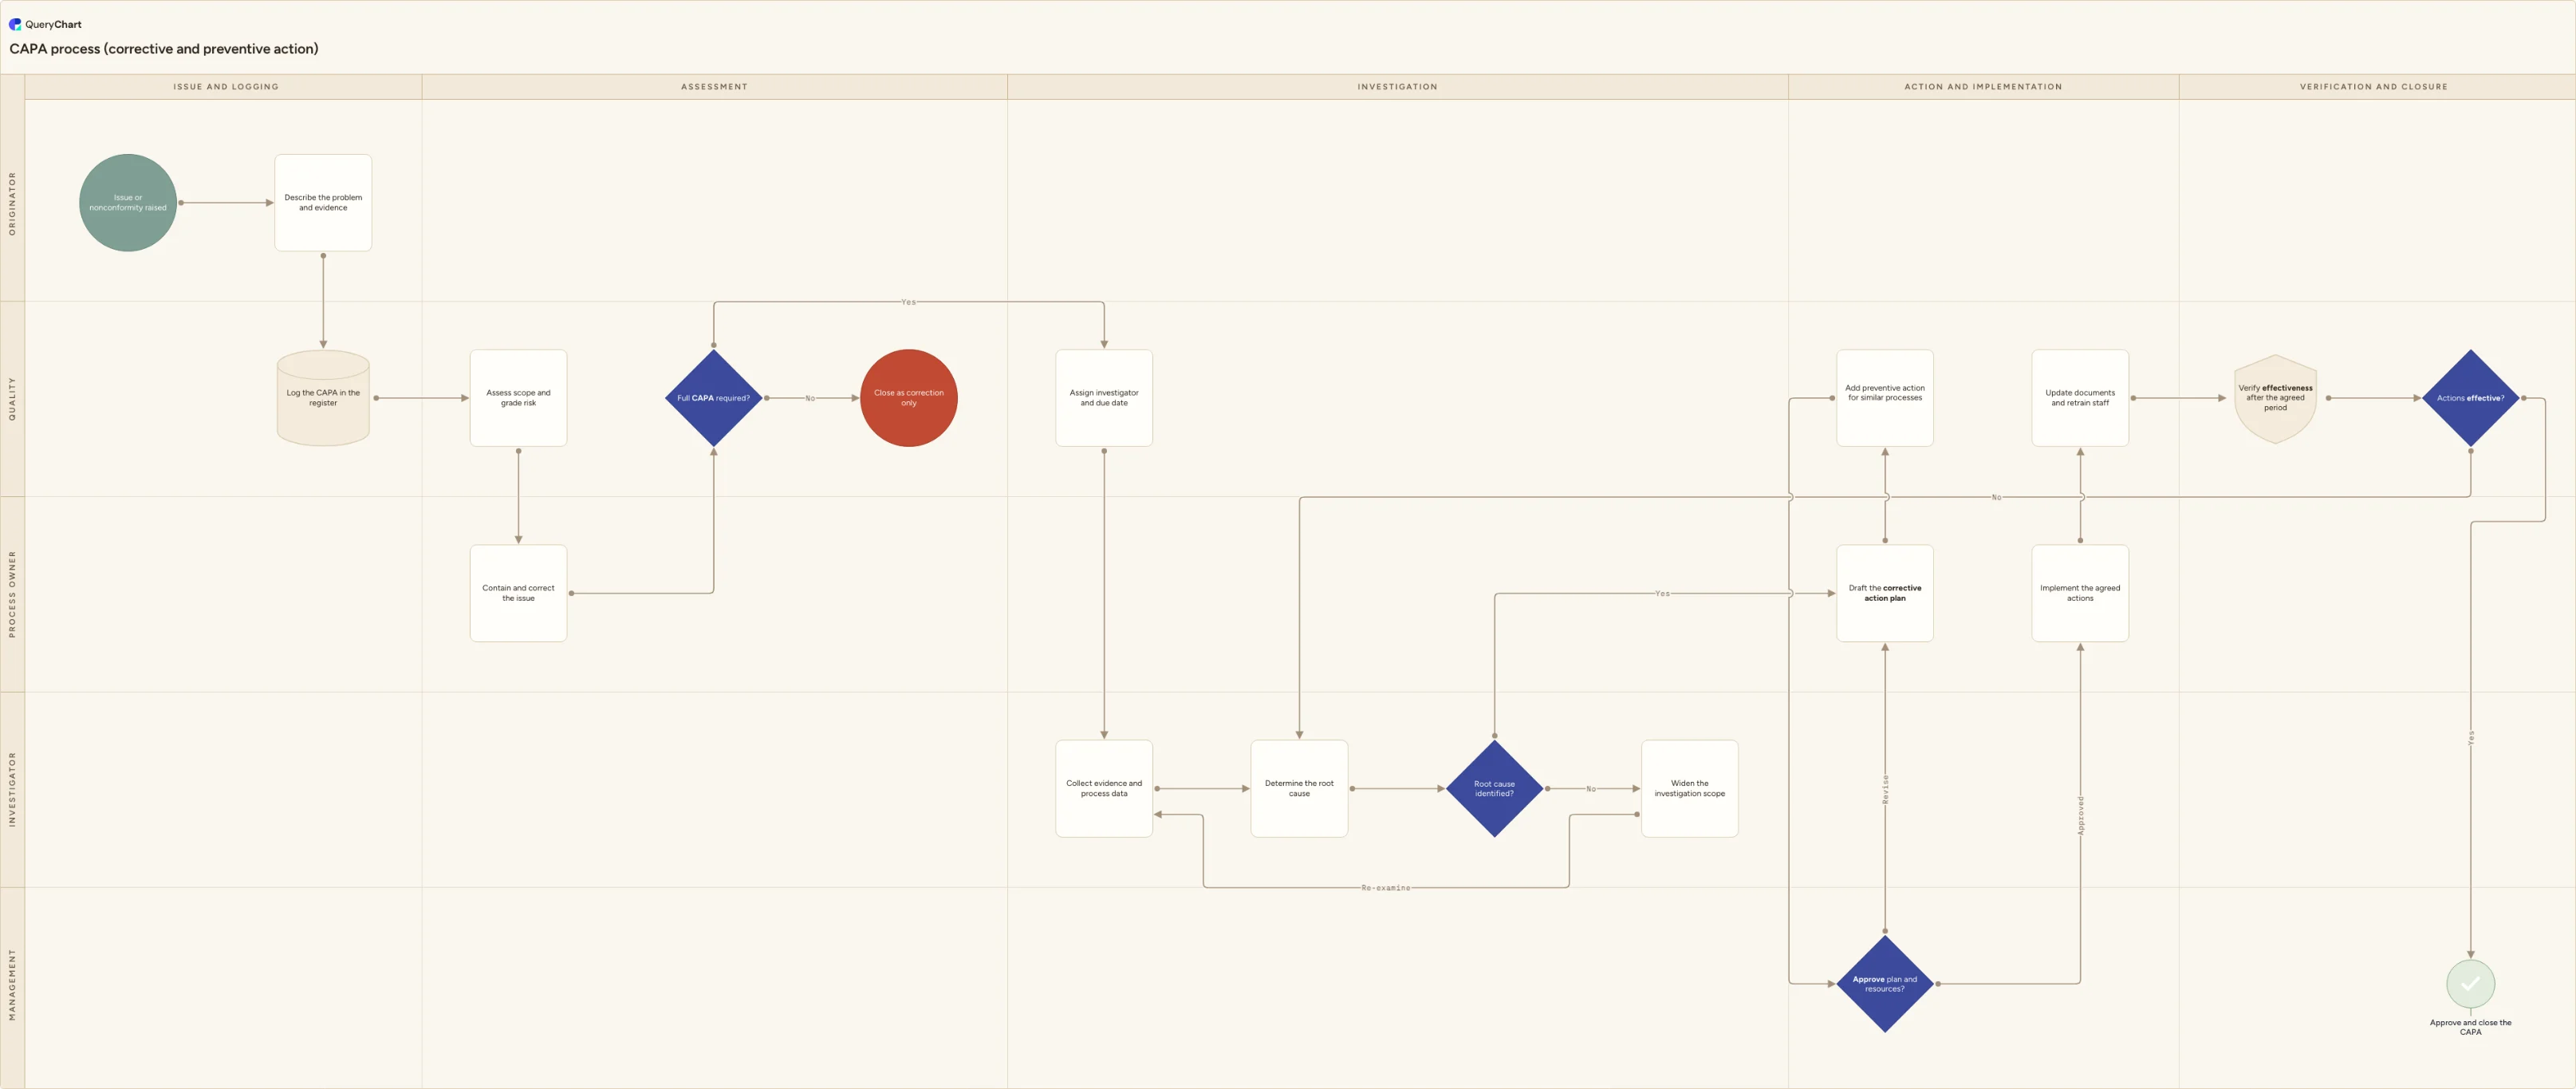The height and width of the screenshot is (1089, 2576).
Task: Select the red 'Close as correction only' end circle
Action: pos(909,398)
